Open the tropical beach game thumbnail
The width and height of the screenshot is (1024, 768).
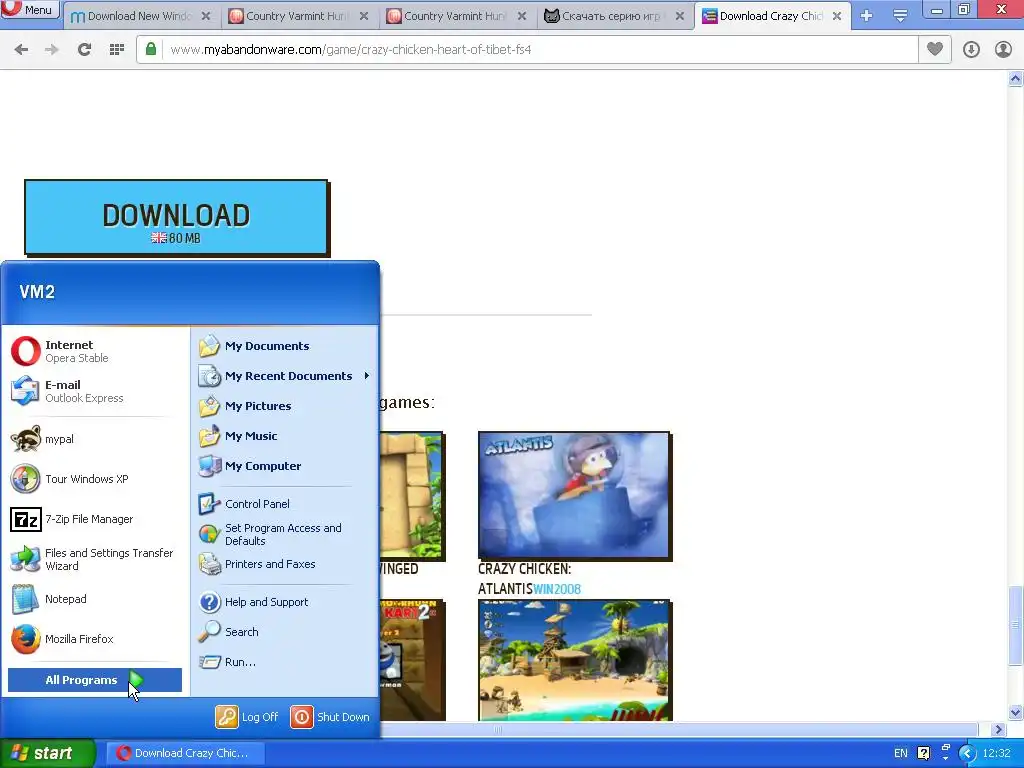coord(574,660)
